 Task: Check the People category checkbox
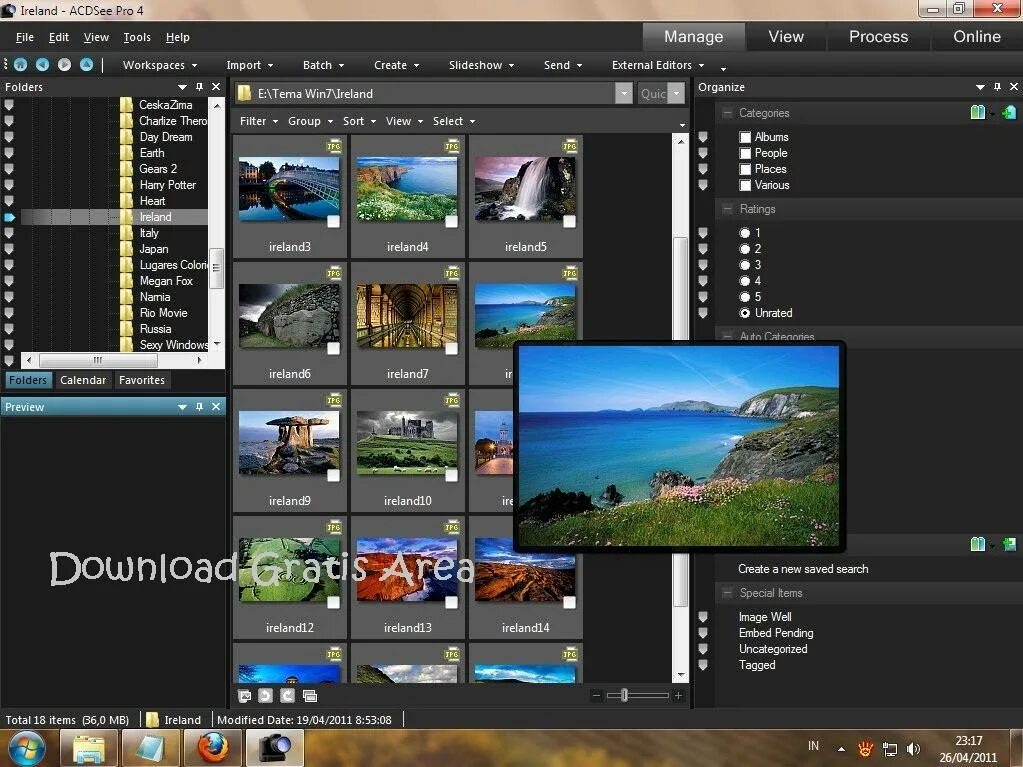click(745, 153)
